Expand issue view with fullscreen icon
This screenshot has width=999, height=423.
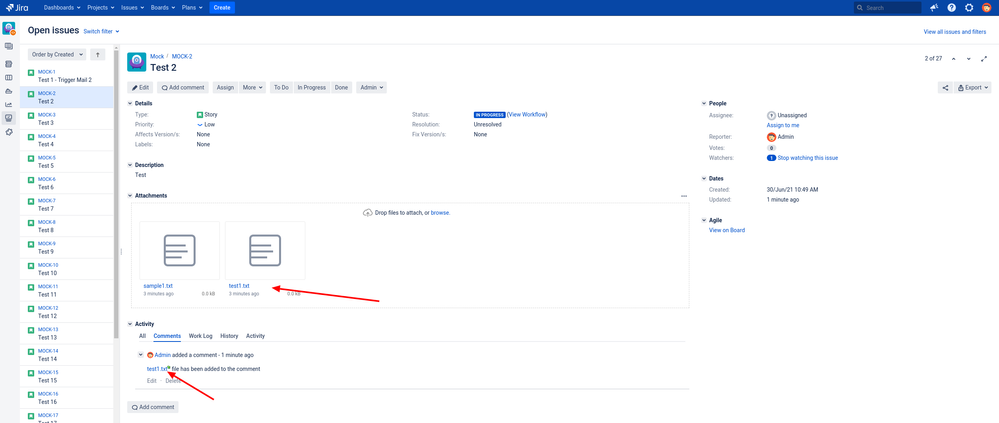(x=984, y=59)
